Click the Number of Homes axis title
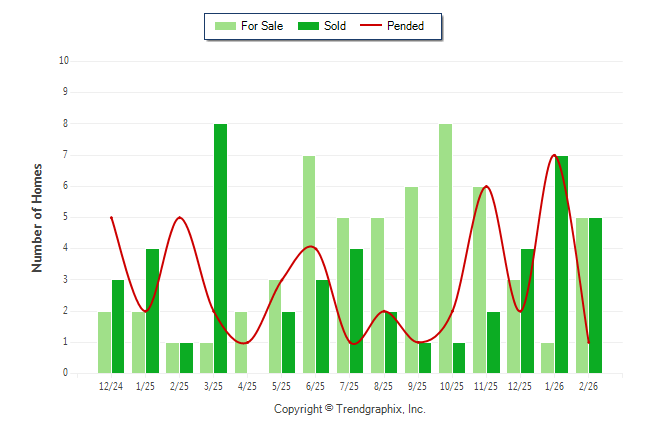Viewport: 646px width, 434px height. click(x=38, y=217)
